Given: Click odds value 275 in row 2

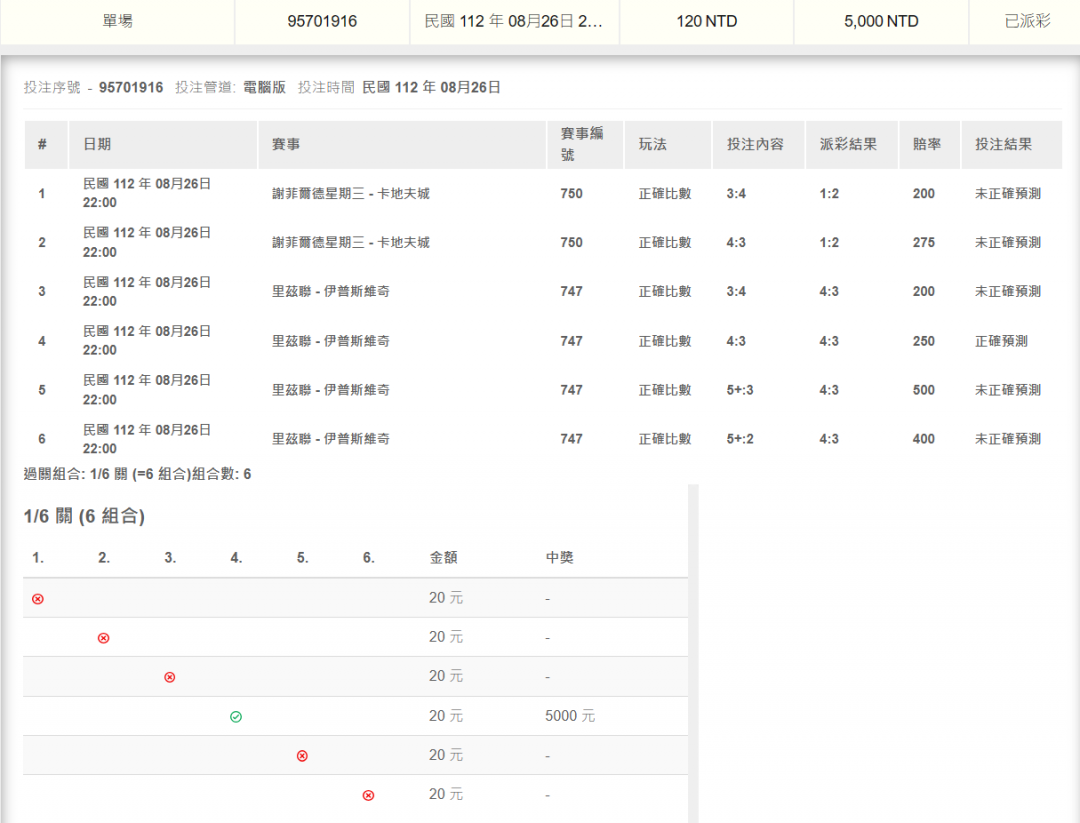Looking at the screenshot, I should (924, 242).
